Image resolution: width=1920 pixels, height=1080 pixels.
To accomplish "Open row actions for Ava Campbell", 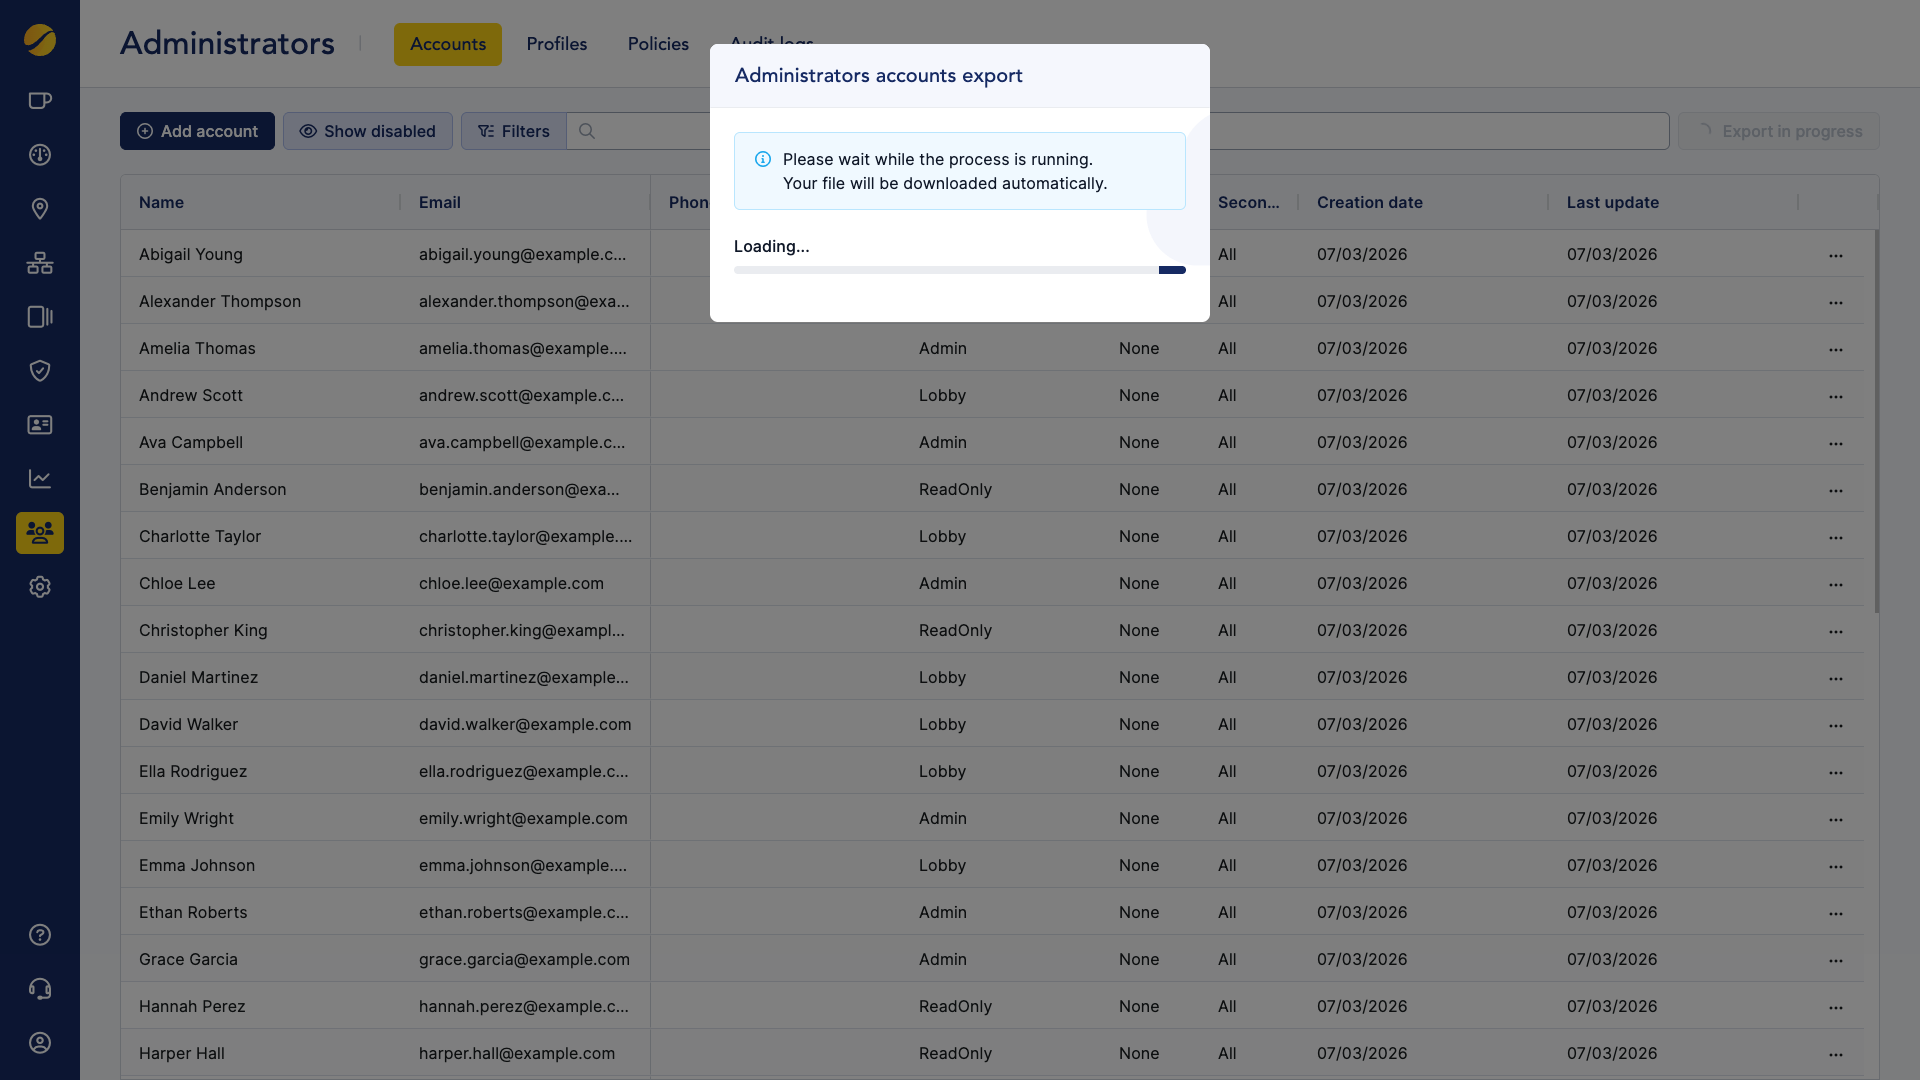I will [x=1836, y=443].
